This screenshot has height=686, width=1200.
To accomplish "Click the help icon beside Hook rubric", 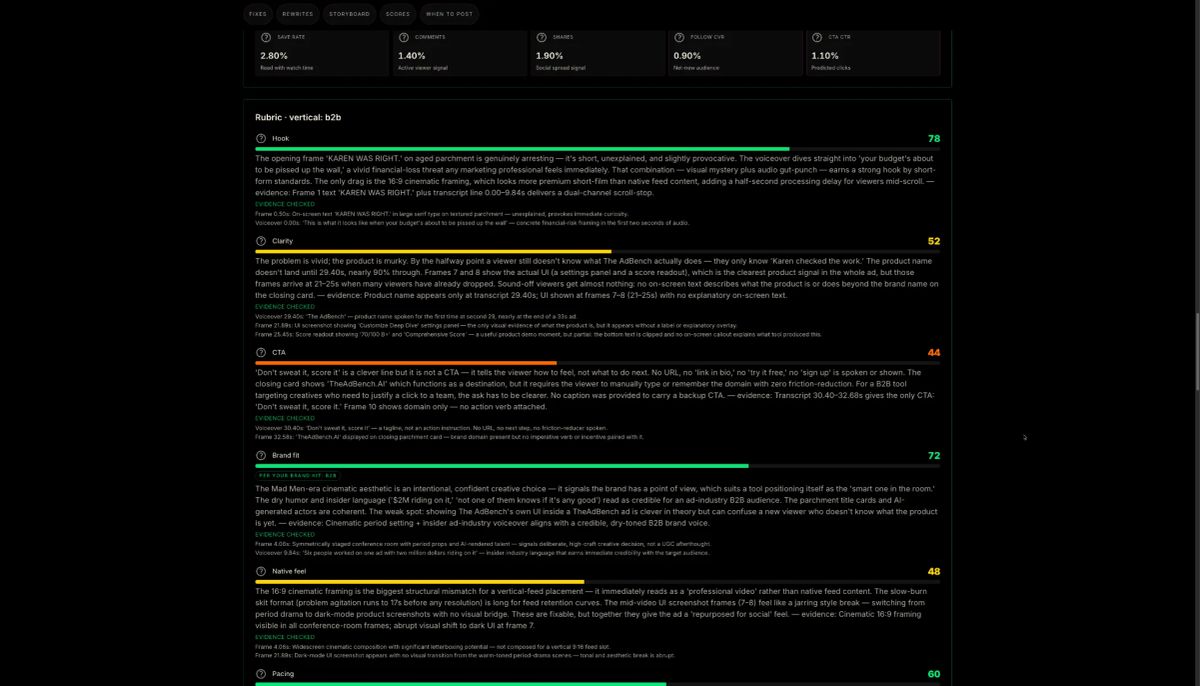I will 261,139.
